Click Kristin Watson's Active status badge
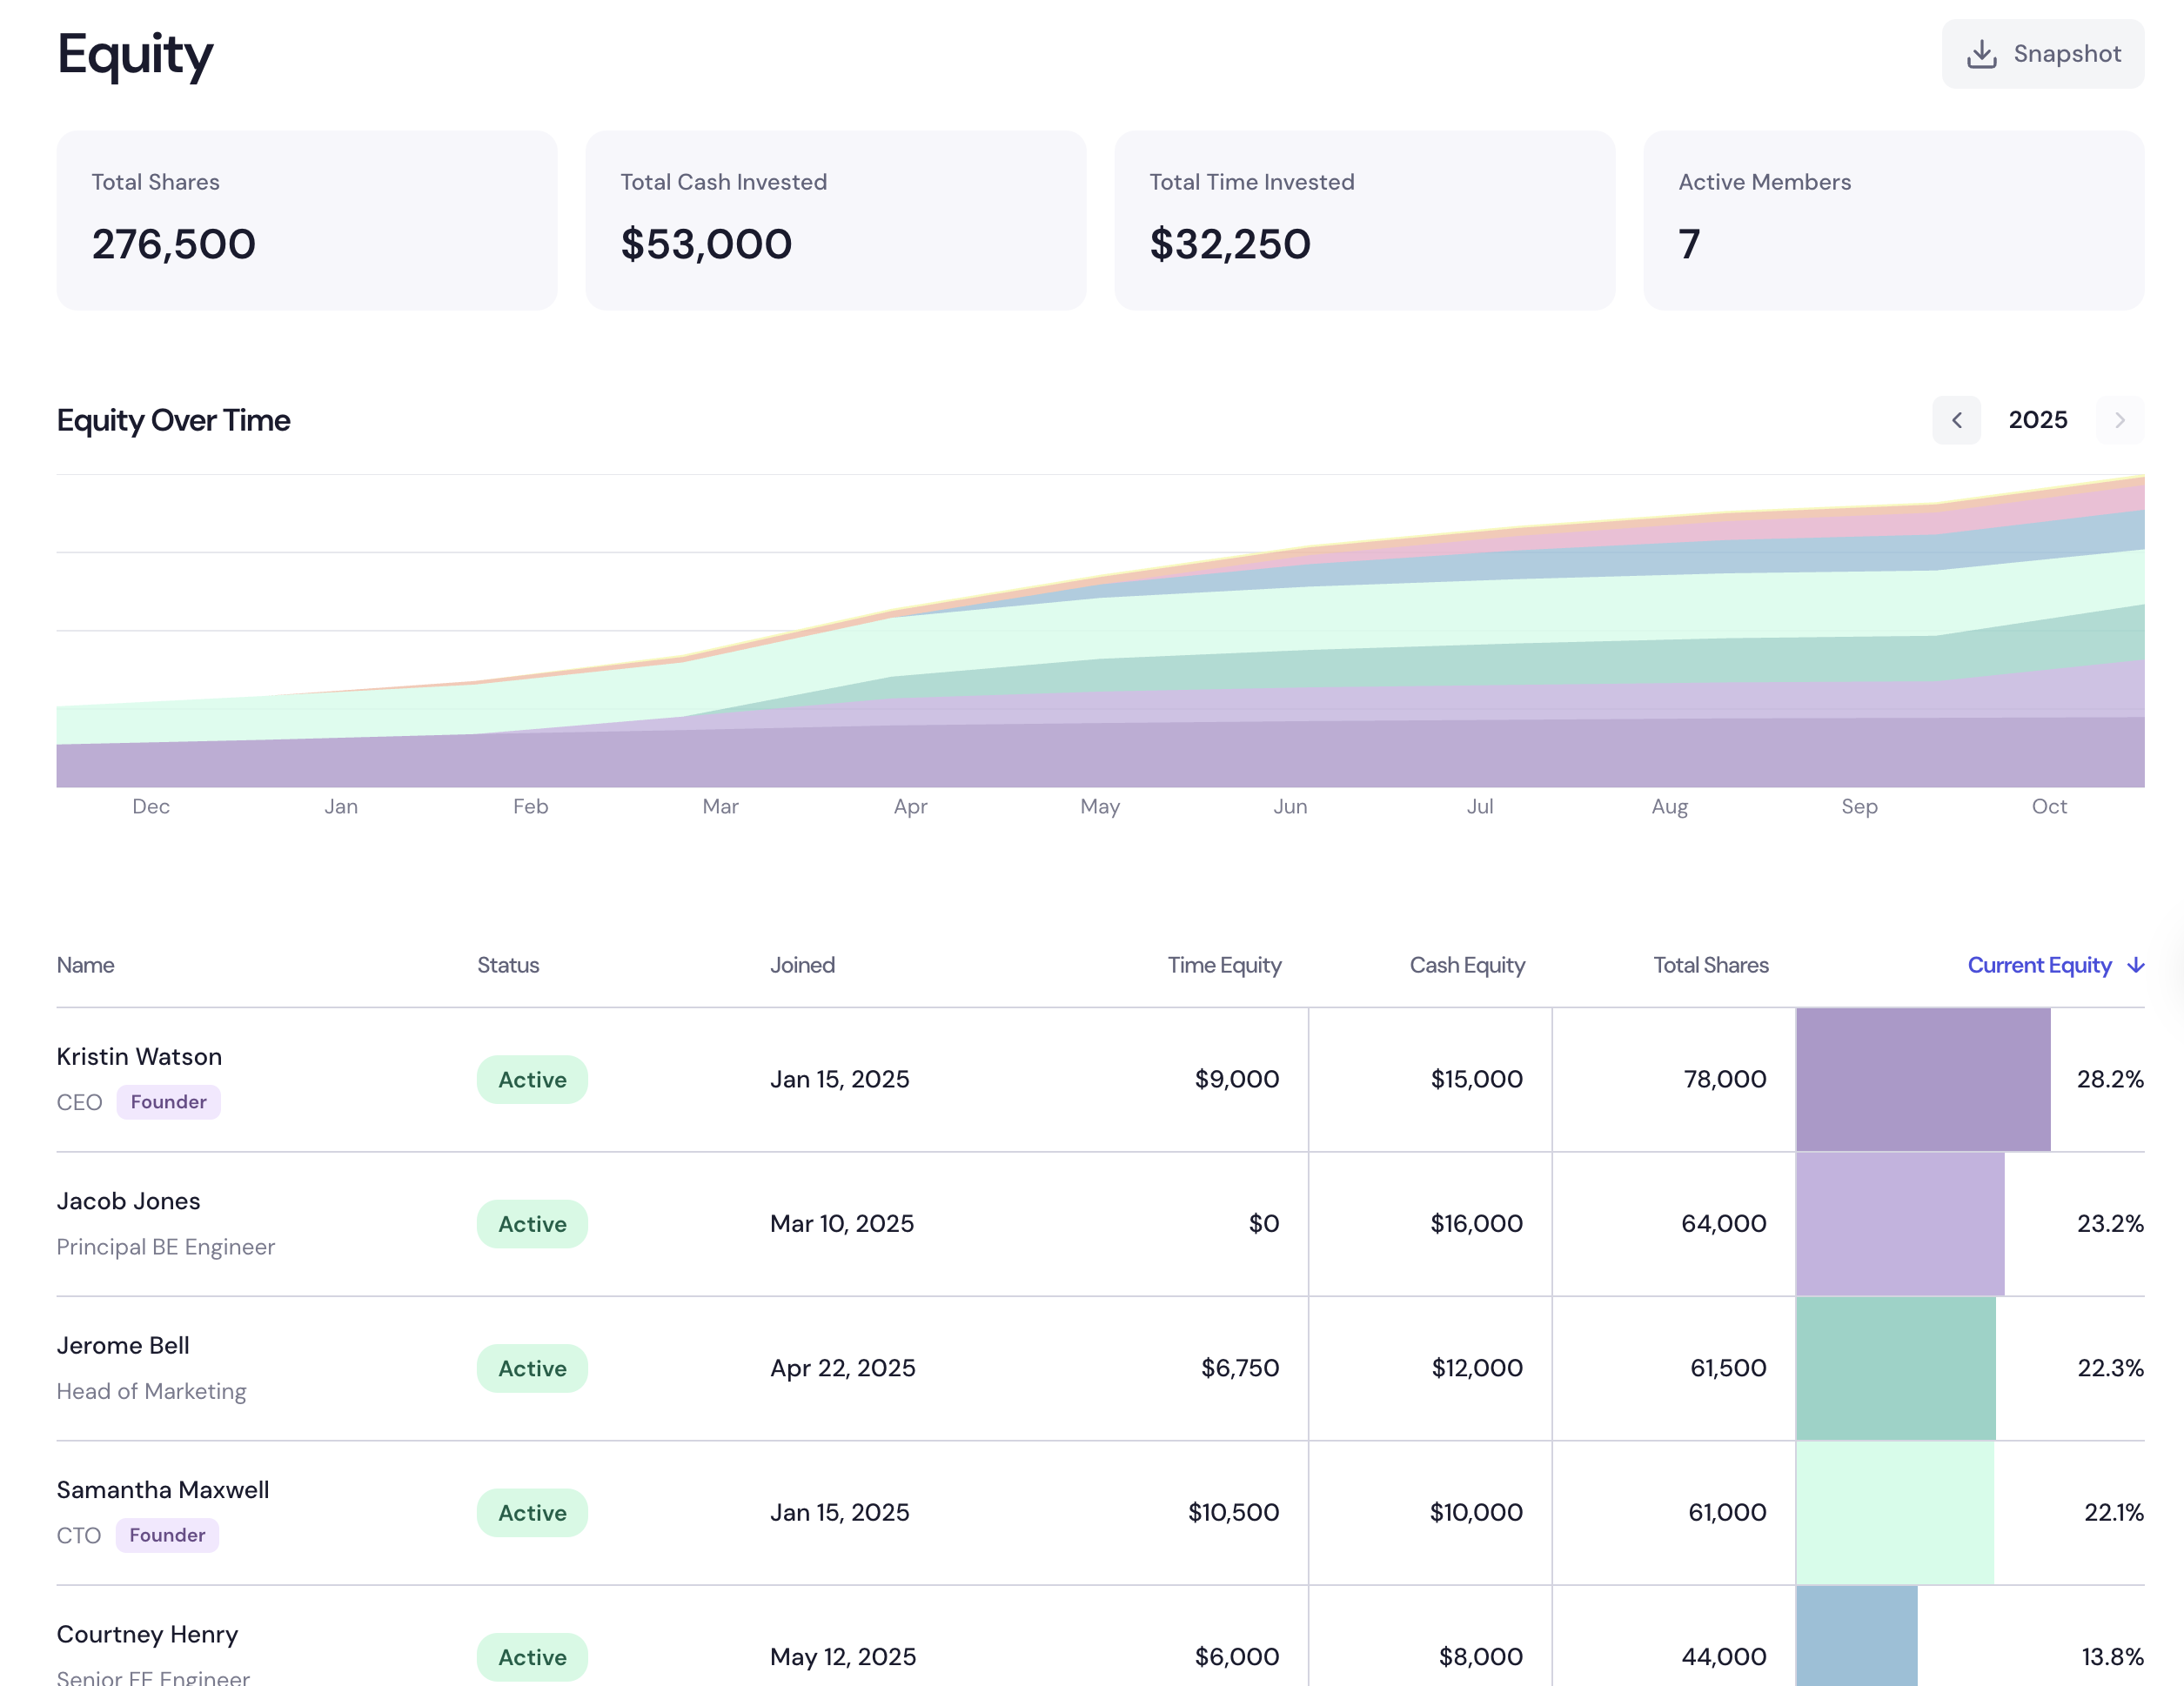Screen dimensions: 2184x1686 (532, 1080)
